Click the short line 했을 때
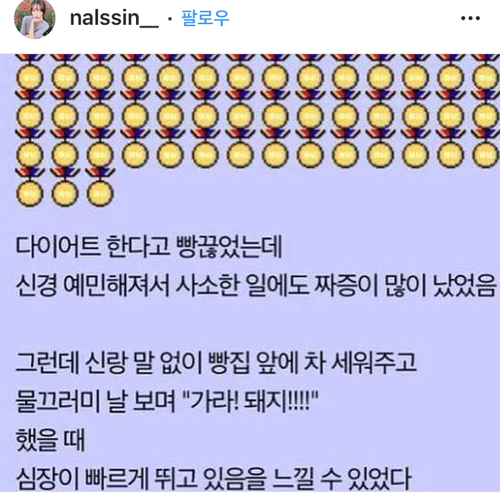 50,440
